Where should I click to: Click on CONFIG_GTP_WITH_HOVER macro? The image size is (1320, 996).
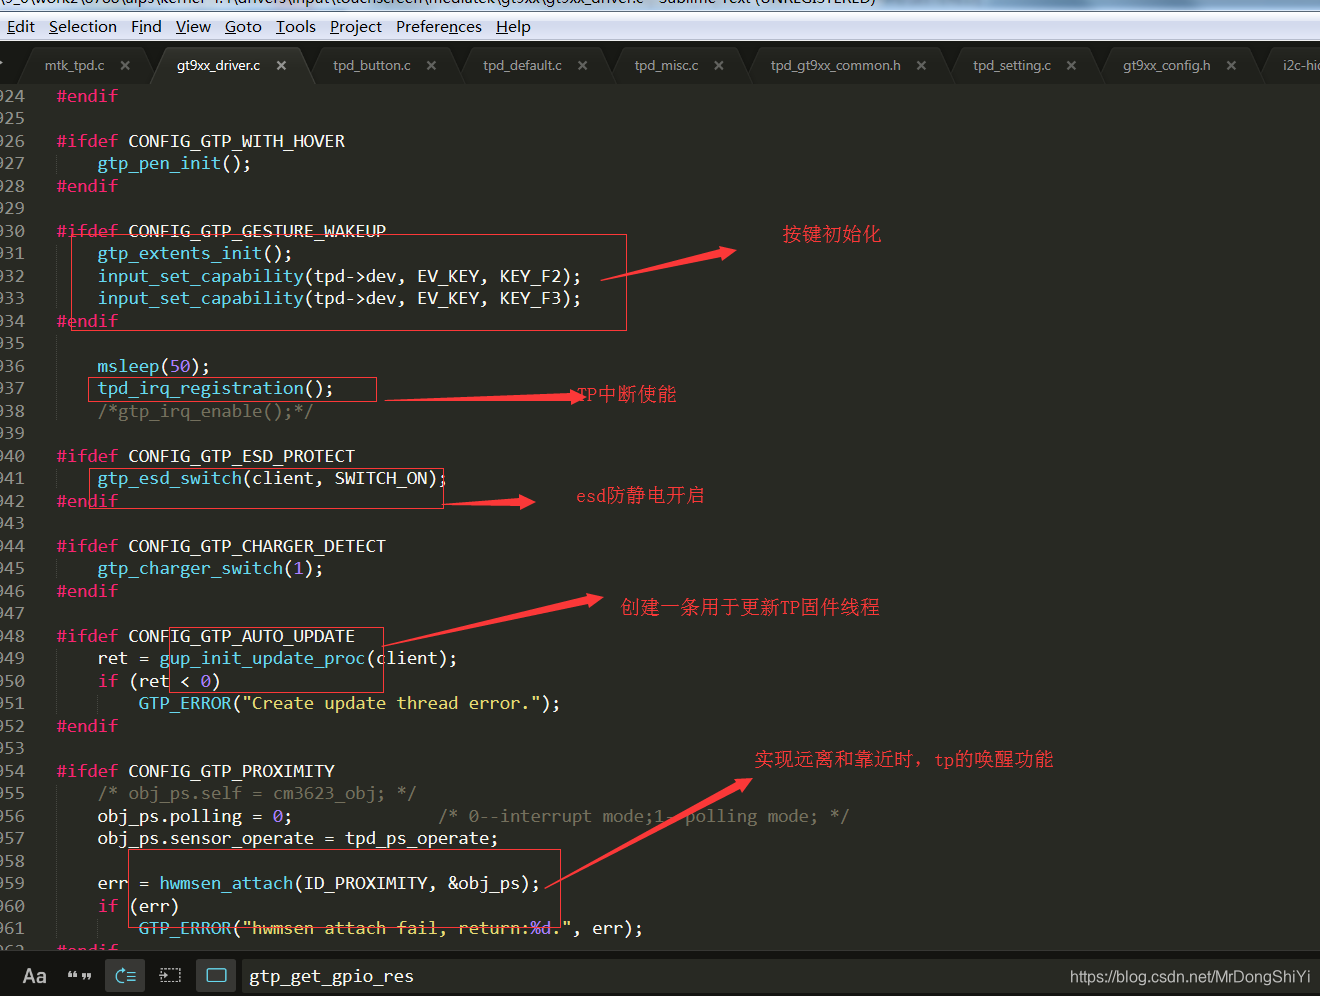[236, 141]
